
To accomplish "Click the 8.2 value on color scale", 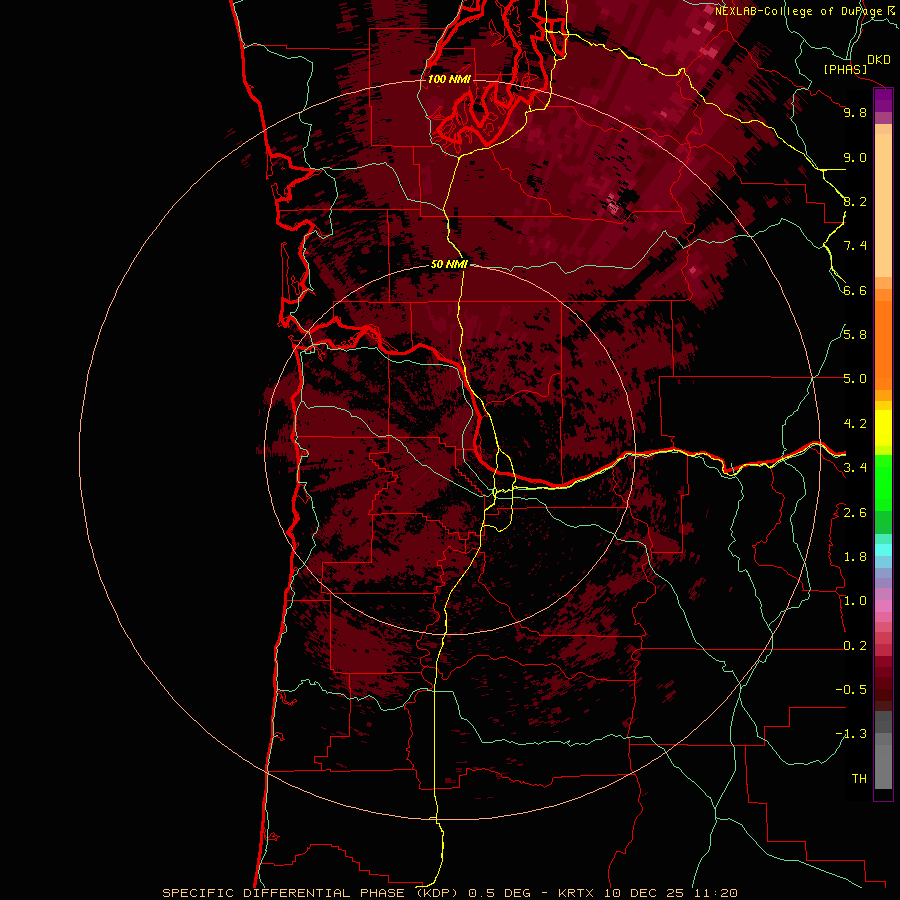I will pyautogui.click(x=855, y=201).
